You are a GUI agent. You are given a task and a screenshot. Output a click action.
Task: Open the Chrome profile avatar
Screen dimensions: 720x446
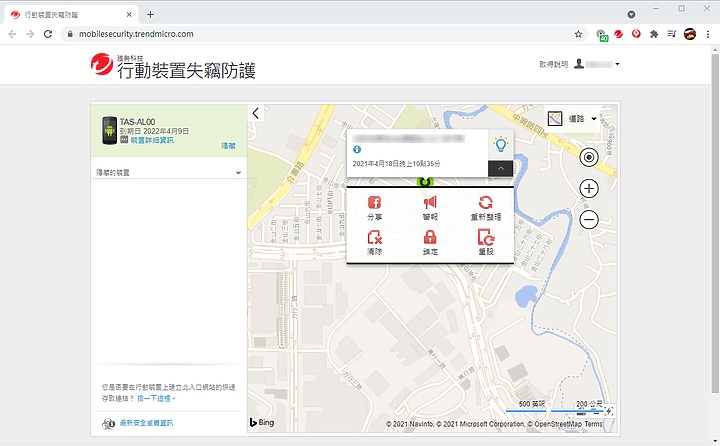pyautogui.click(x=690, y=34)
